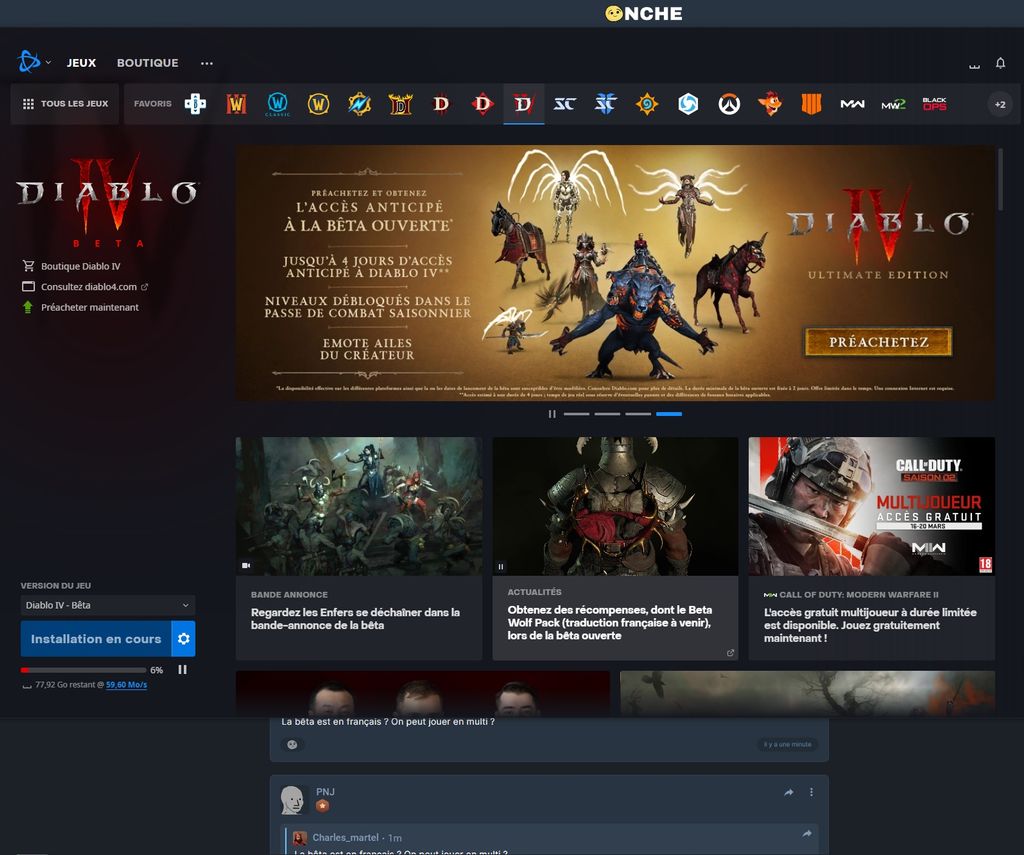Switch to the Boutique tab
This screenshot has height=855, width=1024.
tap(147, 63)
